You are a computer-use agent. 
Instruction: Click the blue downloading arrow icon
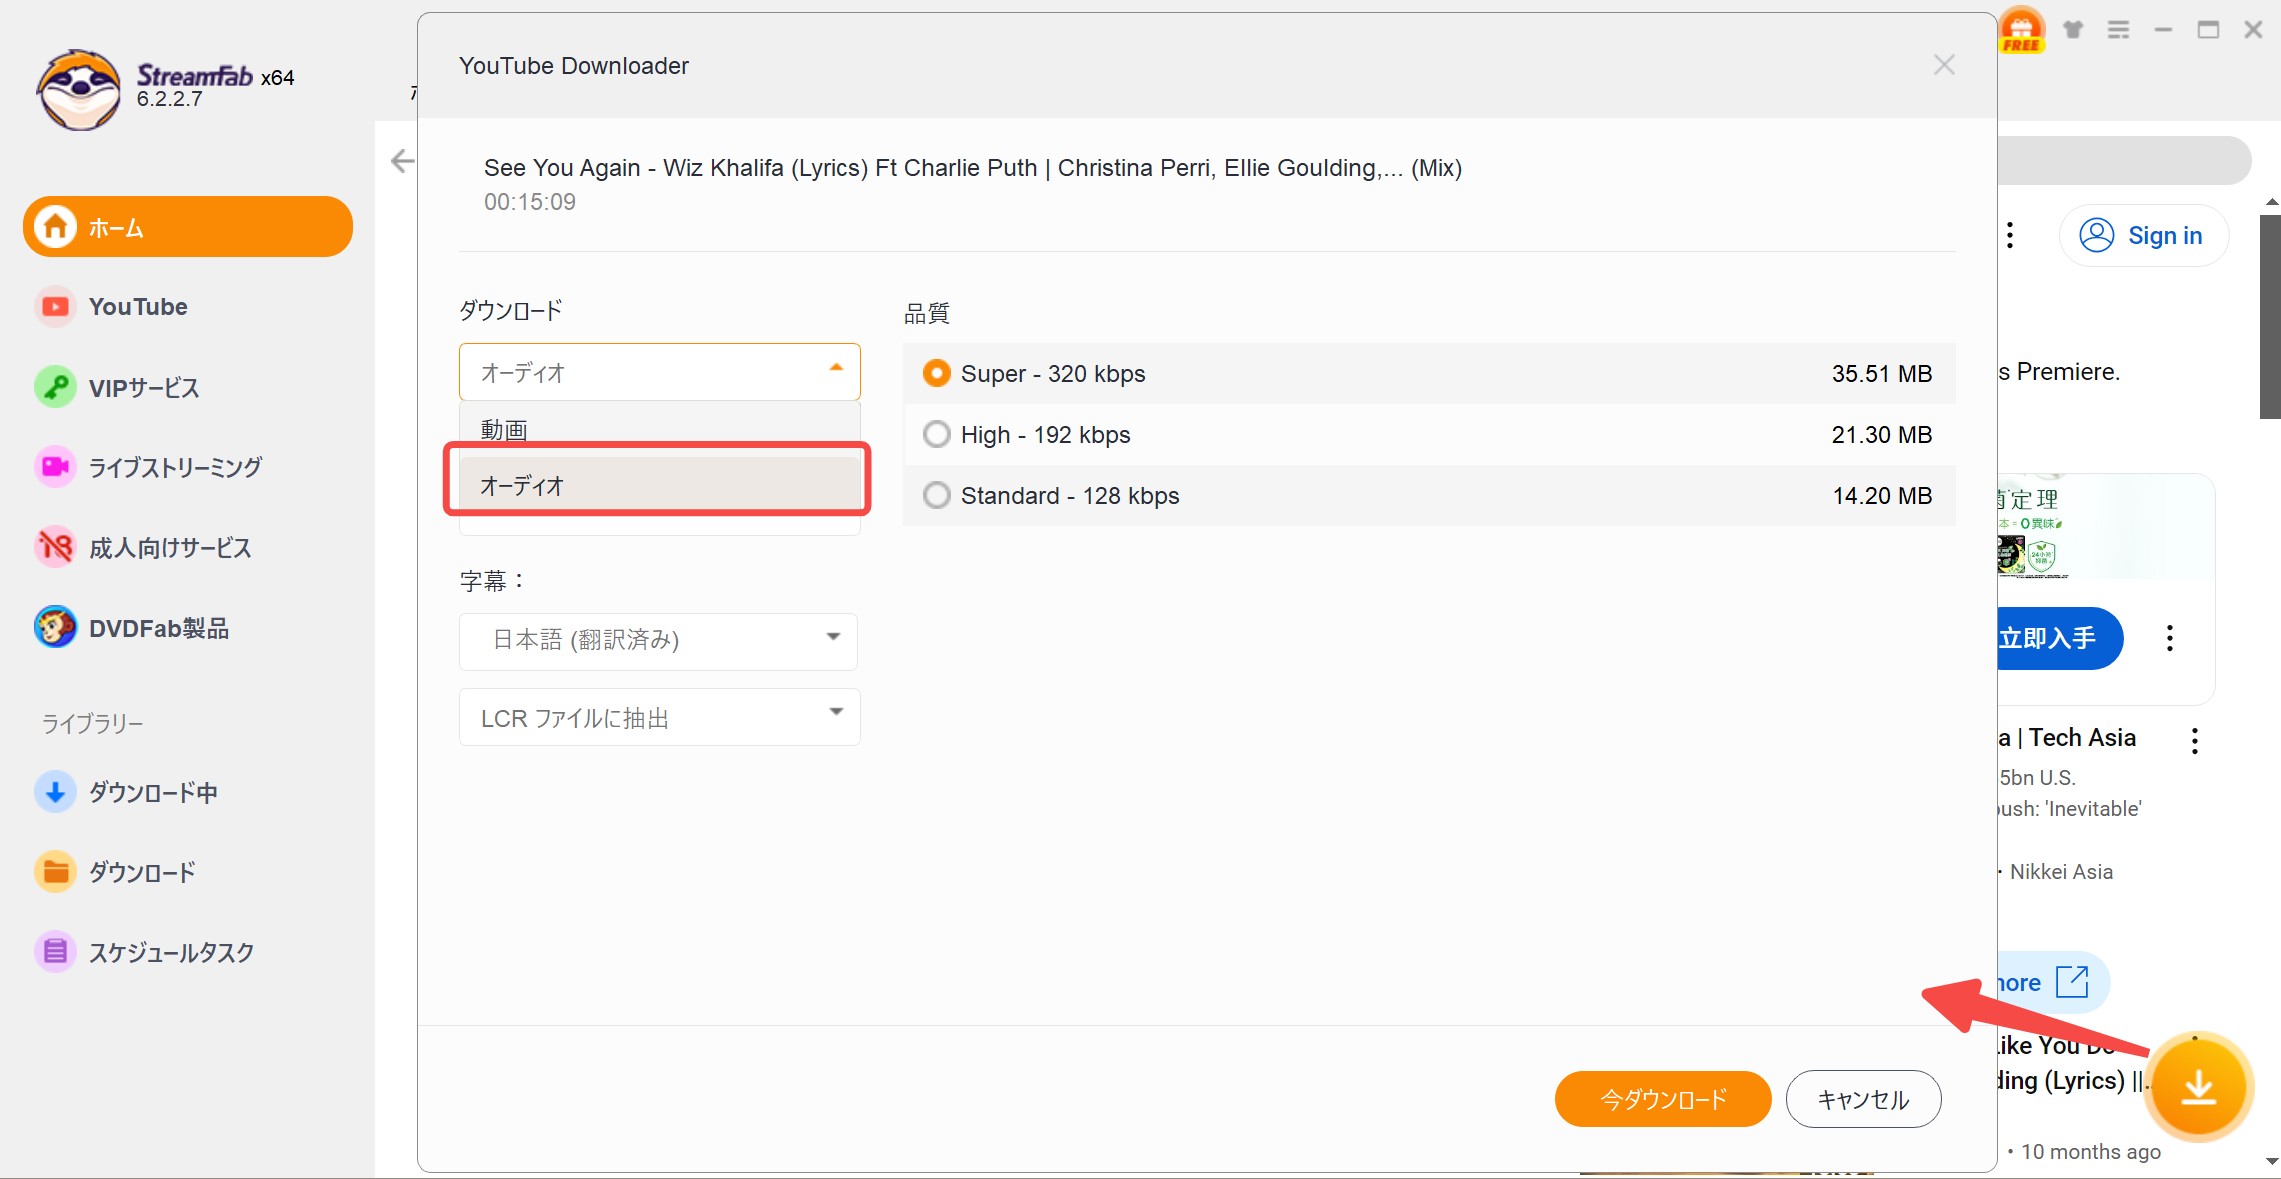[x=55, y=792]
